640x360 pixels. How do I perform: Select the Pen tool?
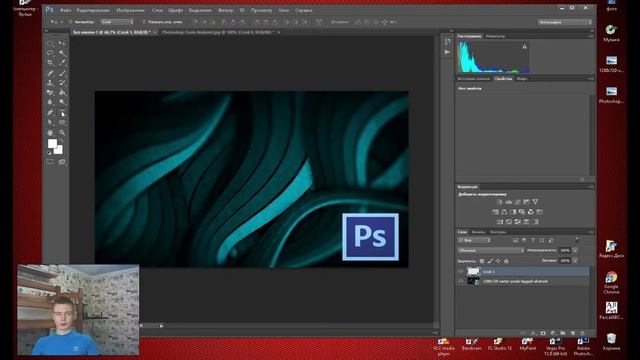coord(50,113)
